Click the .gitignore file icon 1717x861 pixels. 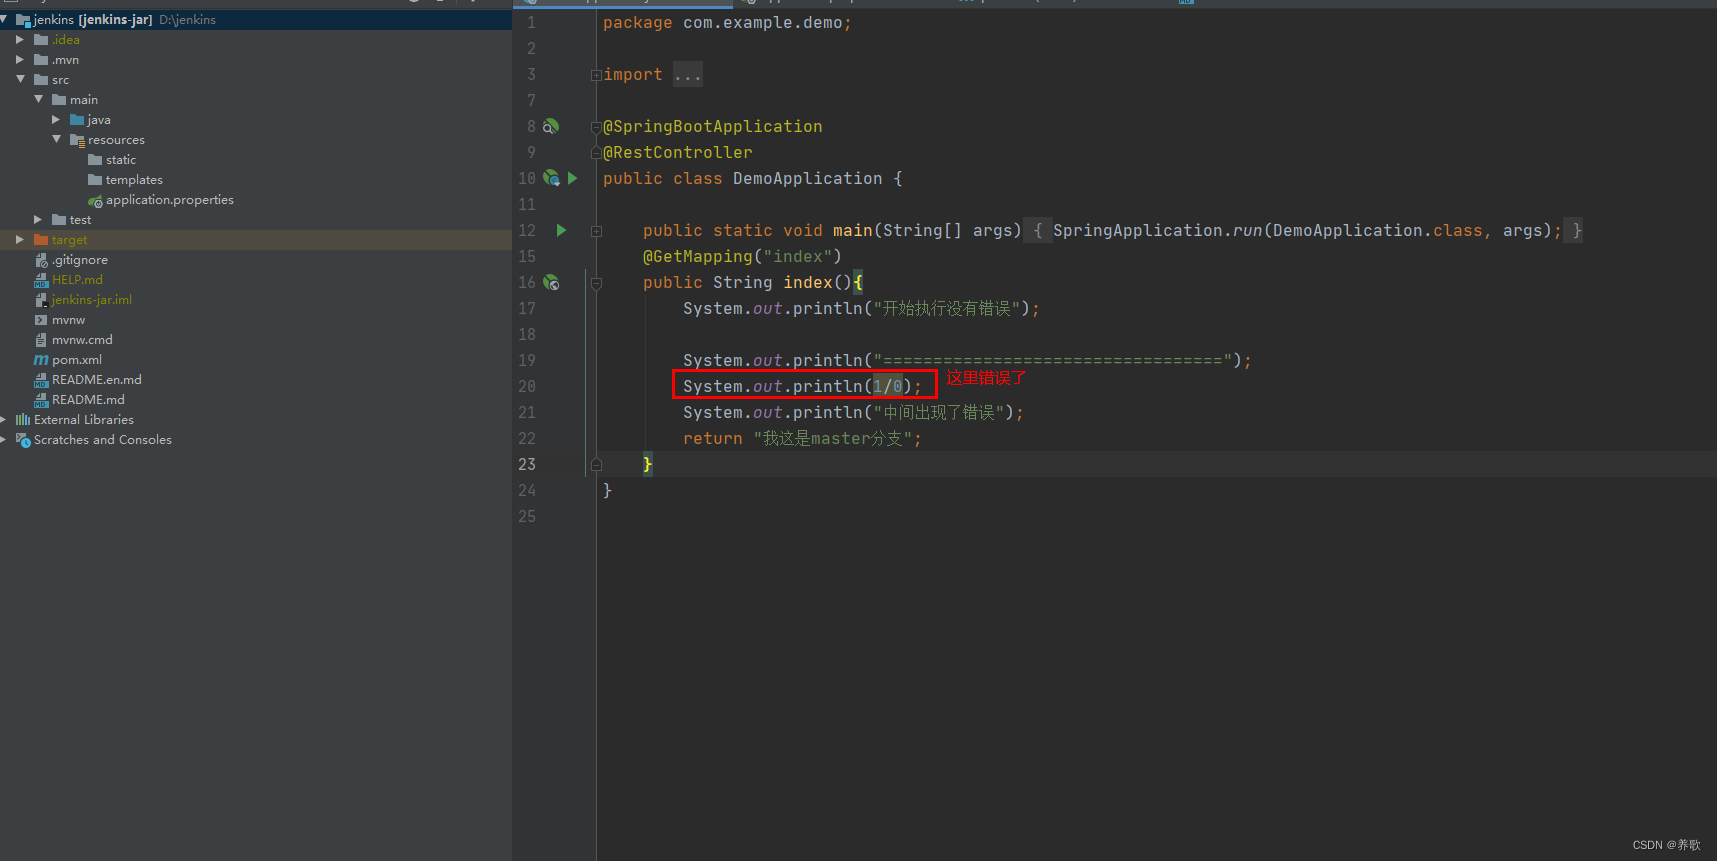tap(41, 260)
